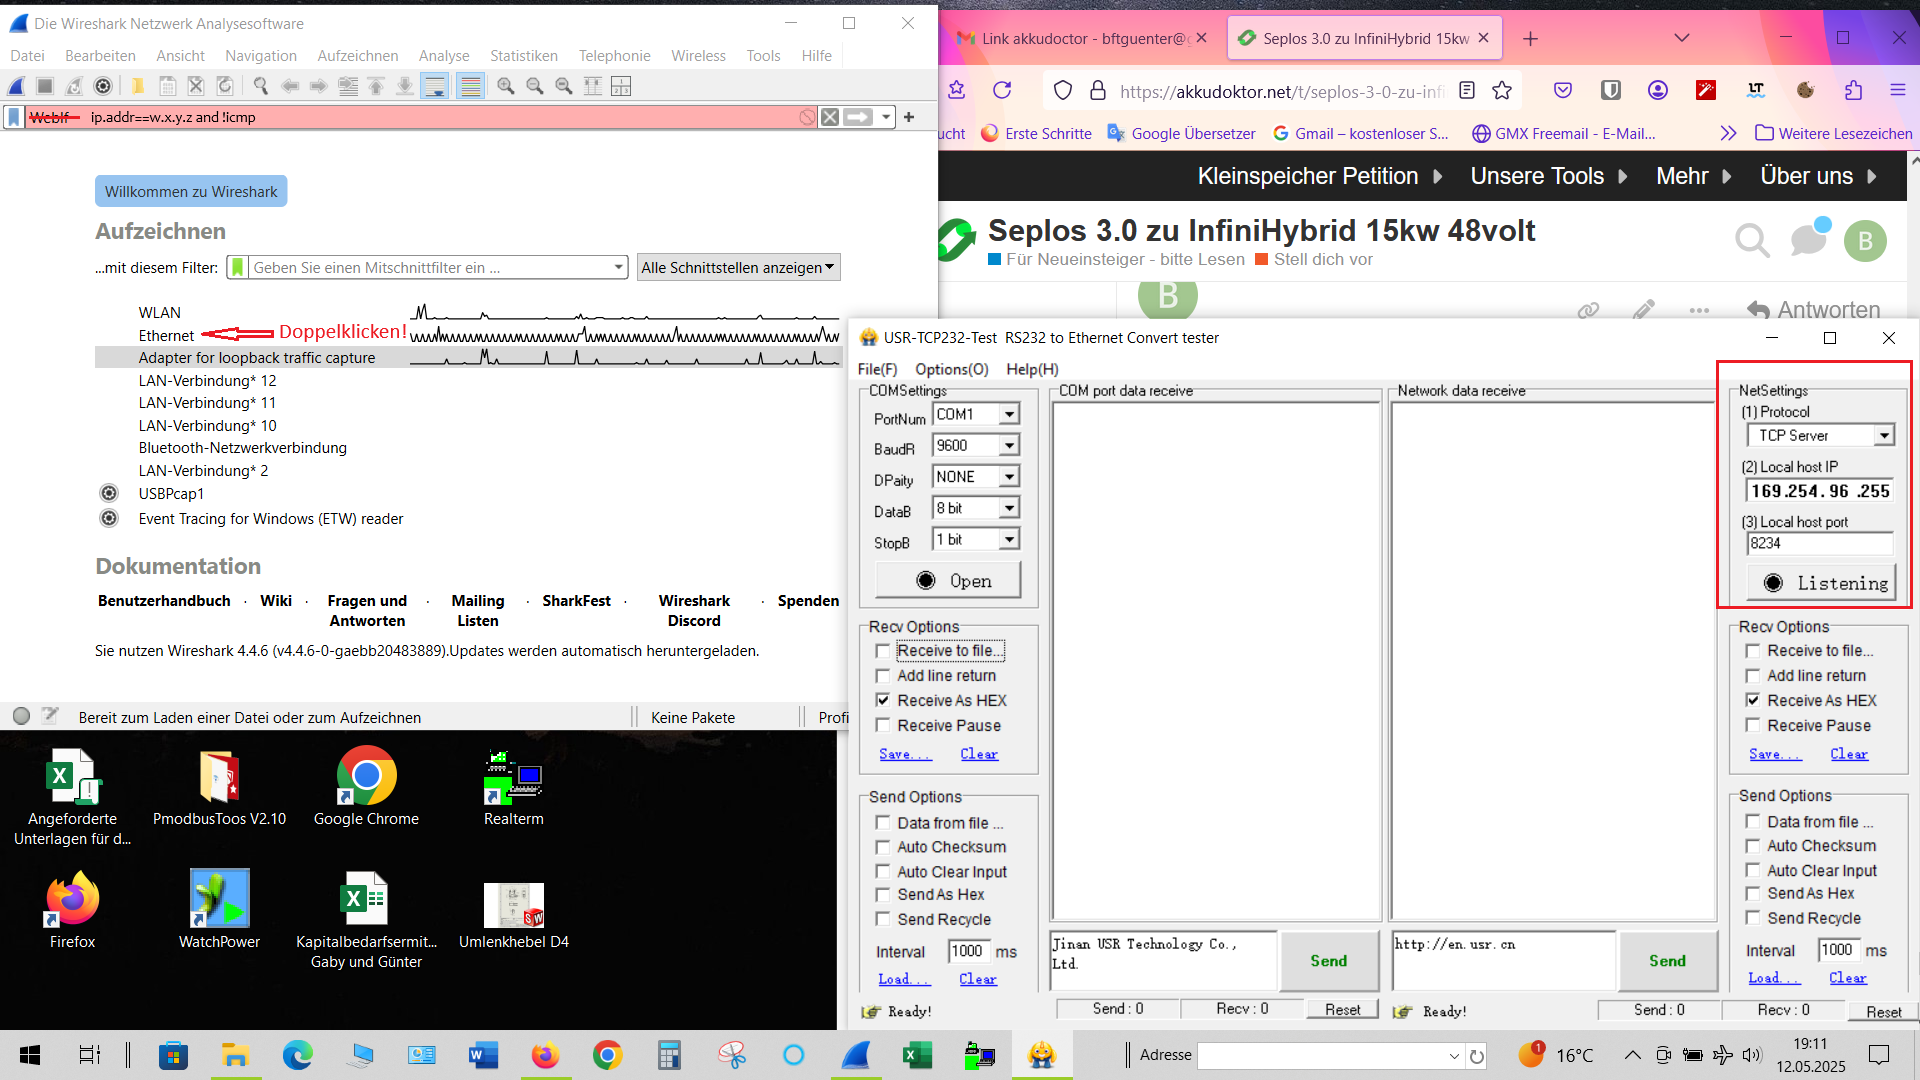Click the Open COM port button

point(948,581)
